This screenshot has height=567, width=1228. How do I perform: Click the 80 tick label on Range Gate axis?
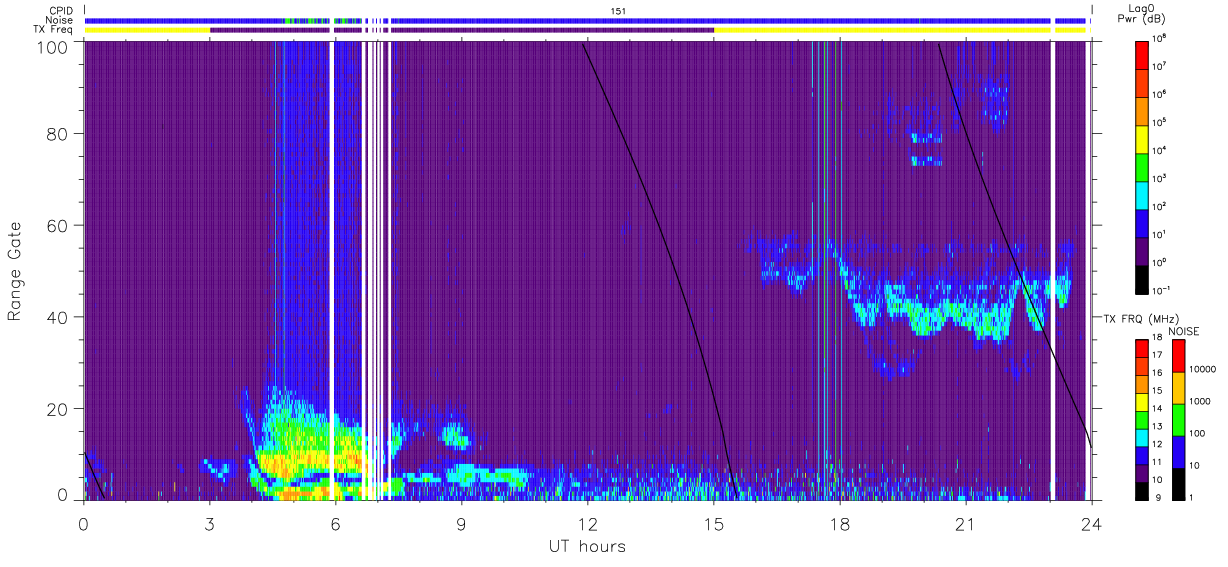pyautogui.click(x=58, y=135)
